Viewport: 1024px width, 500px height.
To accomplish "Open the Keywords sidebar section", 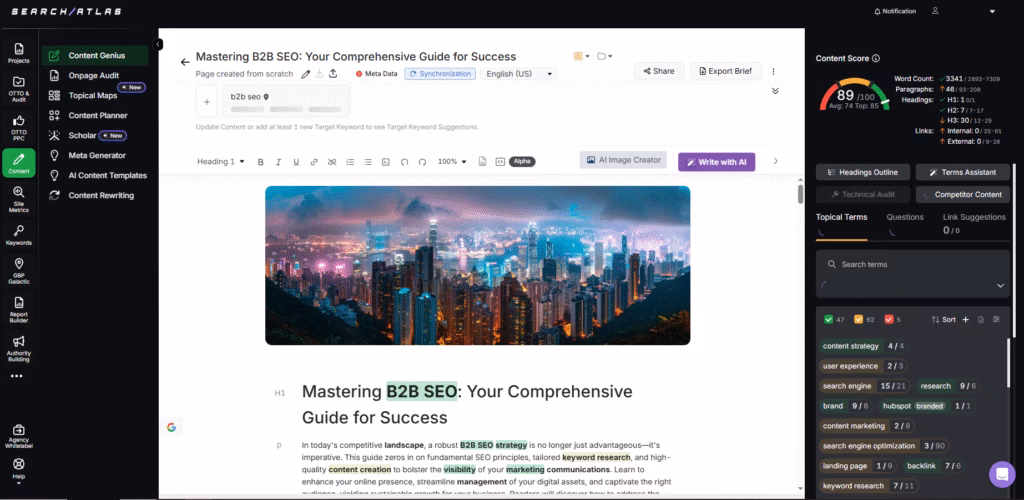I will 18,235.
